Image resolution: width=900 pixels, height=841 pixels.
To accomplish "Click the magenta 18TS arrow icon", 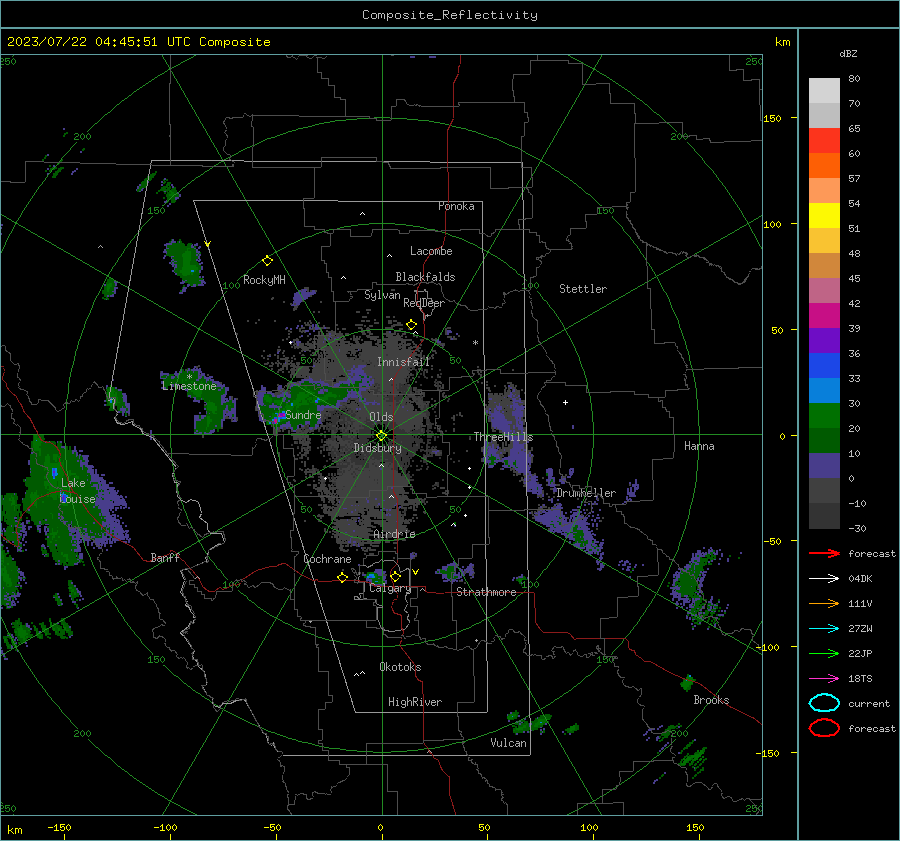I will [x=824, y=679].
